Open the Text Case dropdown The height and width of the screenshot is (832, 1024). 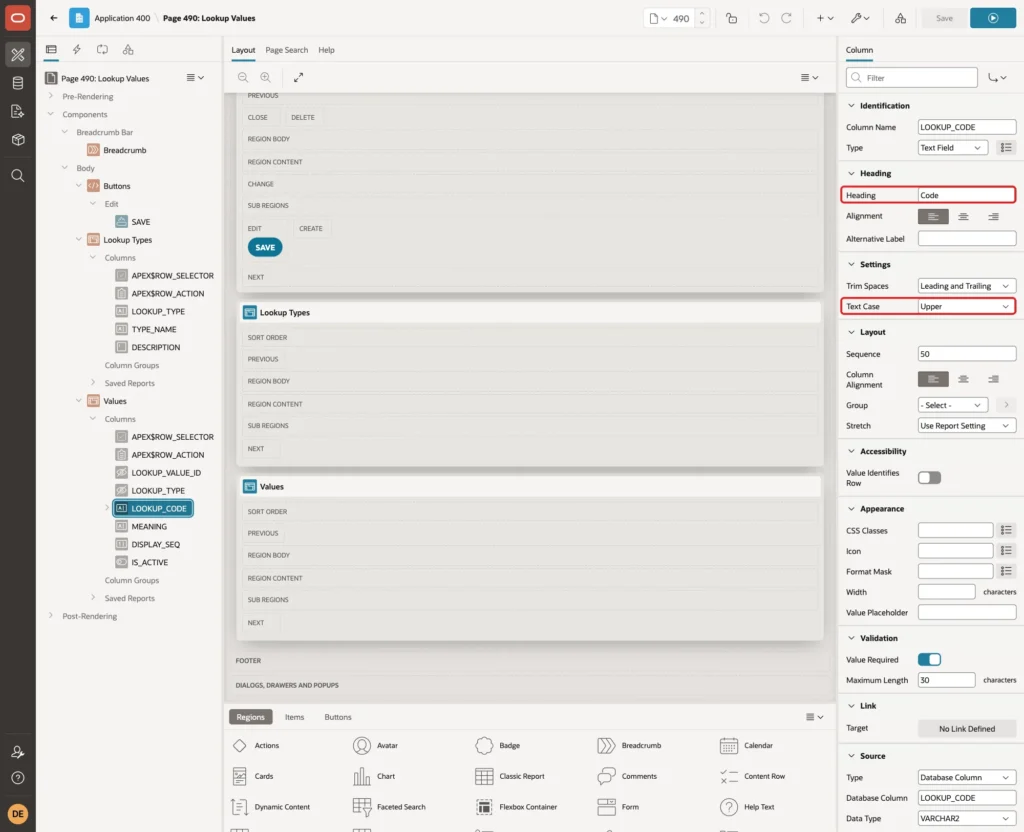pyautogui.click(x=967, y=306)
